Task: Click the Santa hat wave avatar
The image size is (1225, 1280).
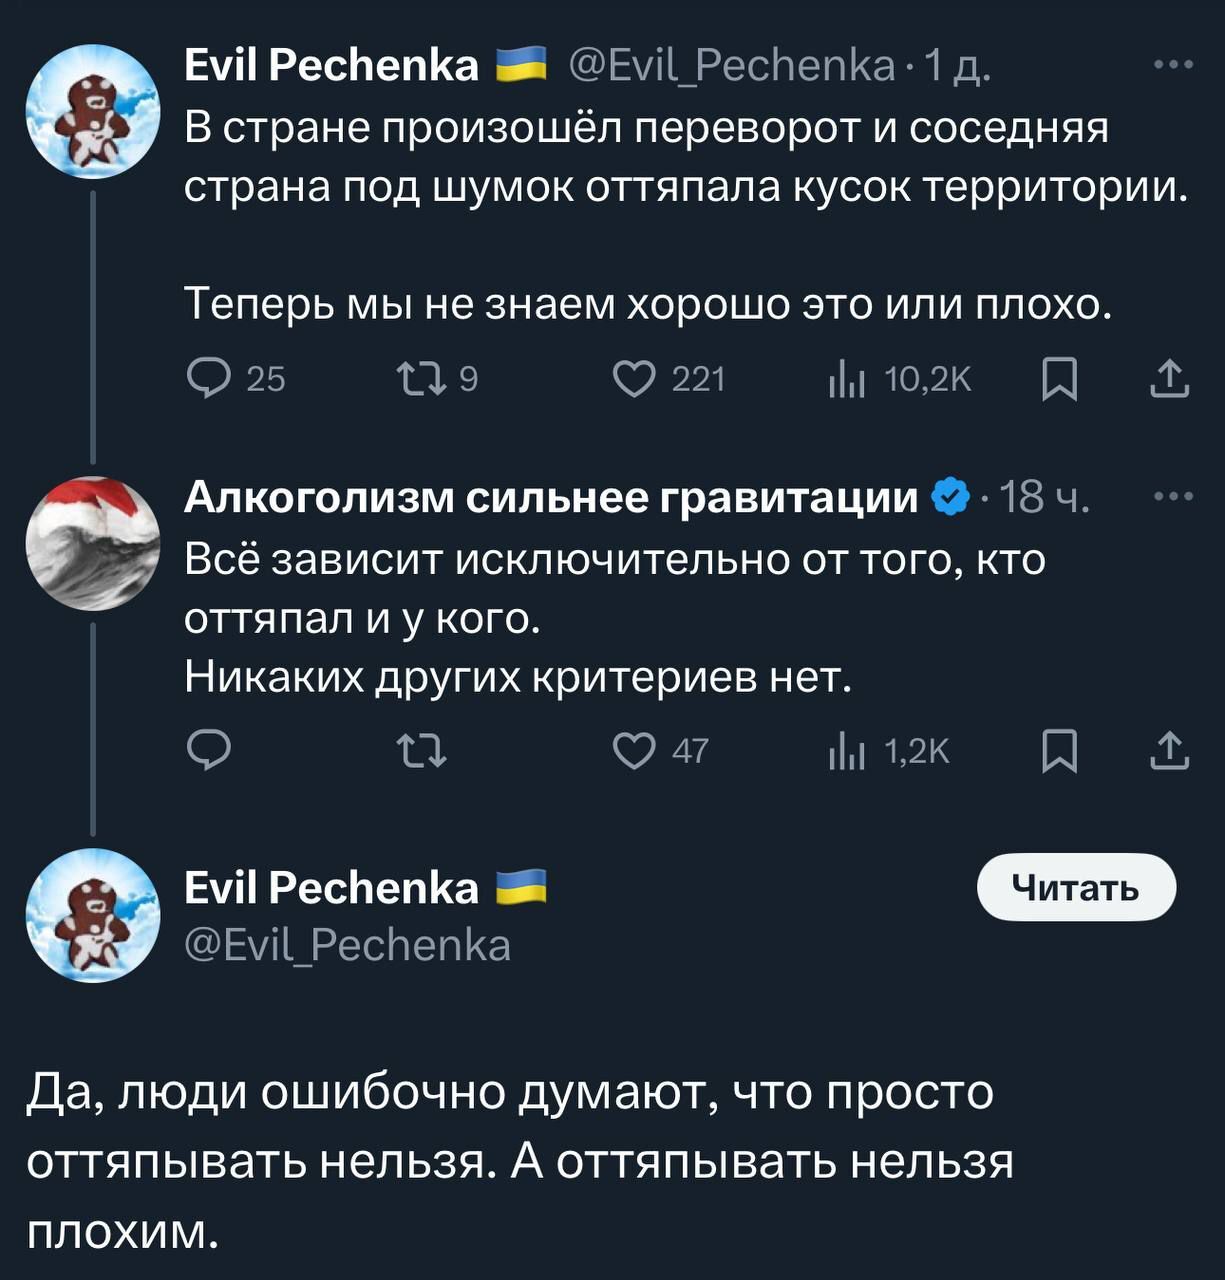Action: [93, 543]
